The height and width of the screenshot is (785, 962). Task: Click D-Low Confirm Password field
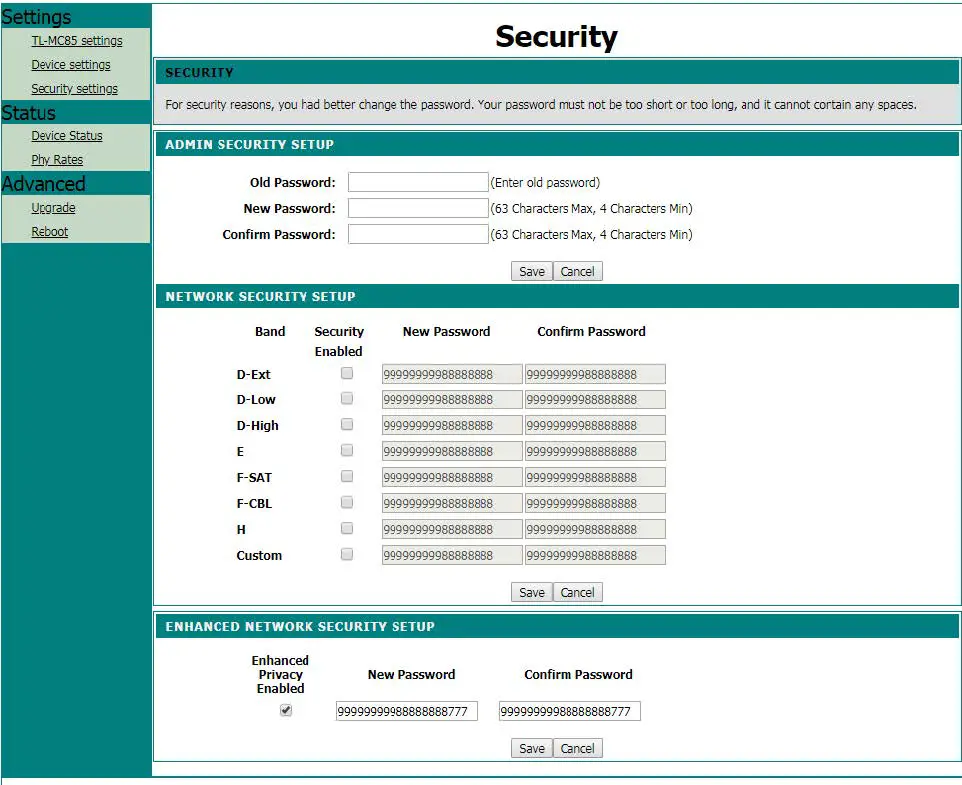(595, 400)
